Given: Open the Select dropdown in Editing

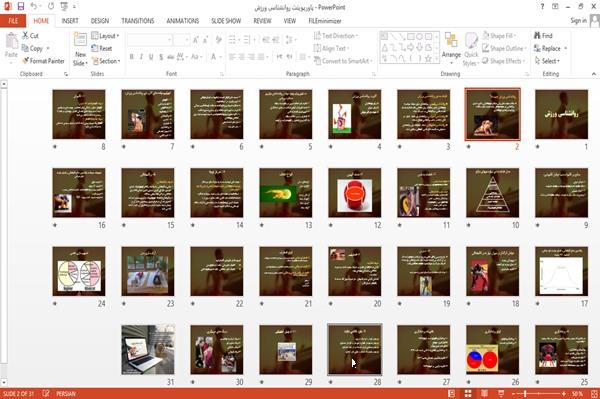Looking at the screenshot, I should point(547,61).
